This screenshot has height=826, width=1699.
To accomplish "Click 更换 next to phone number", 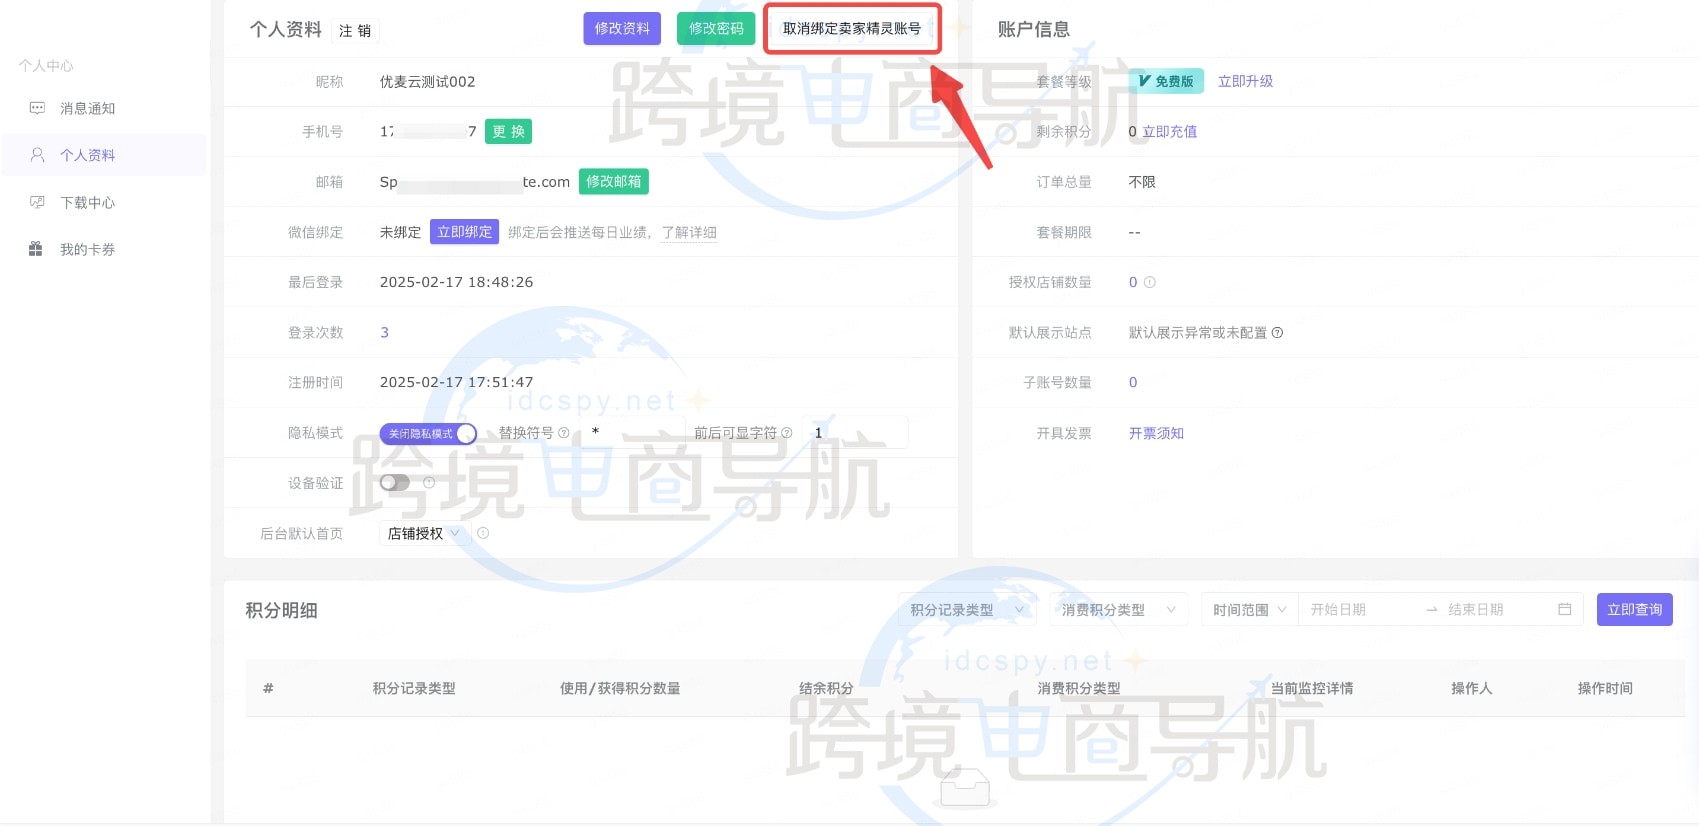I will pos(508,131).
